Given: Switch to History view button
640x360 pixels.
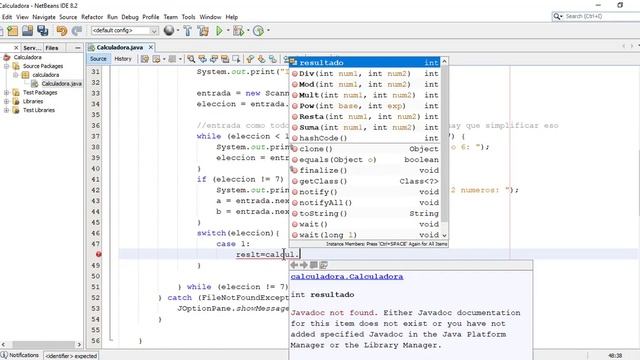Looking at the screenshot, I should [x=123, y=59].
